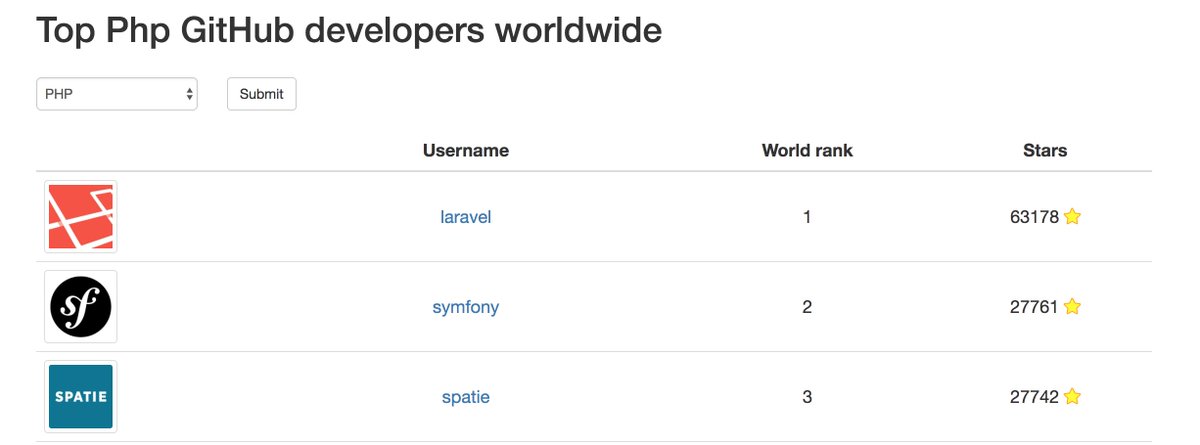The height and width of the screenshot is (445, 1200).
Task: Open the symfony user profile link
Action: click(465, 307)
